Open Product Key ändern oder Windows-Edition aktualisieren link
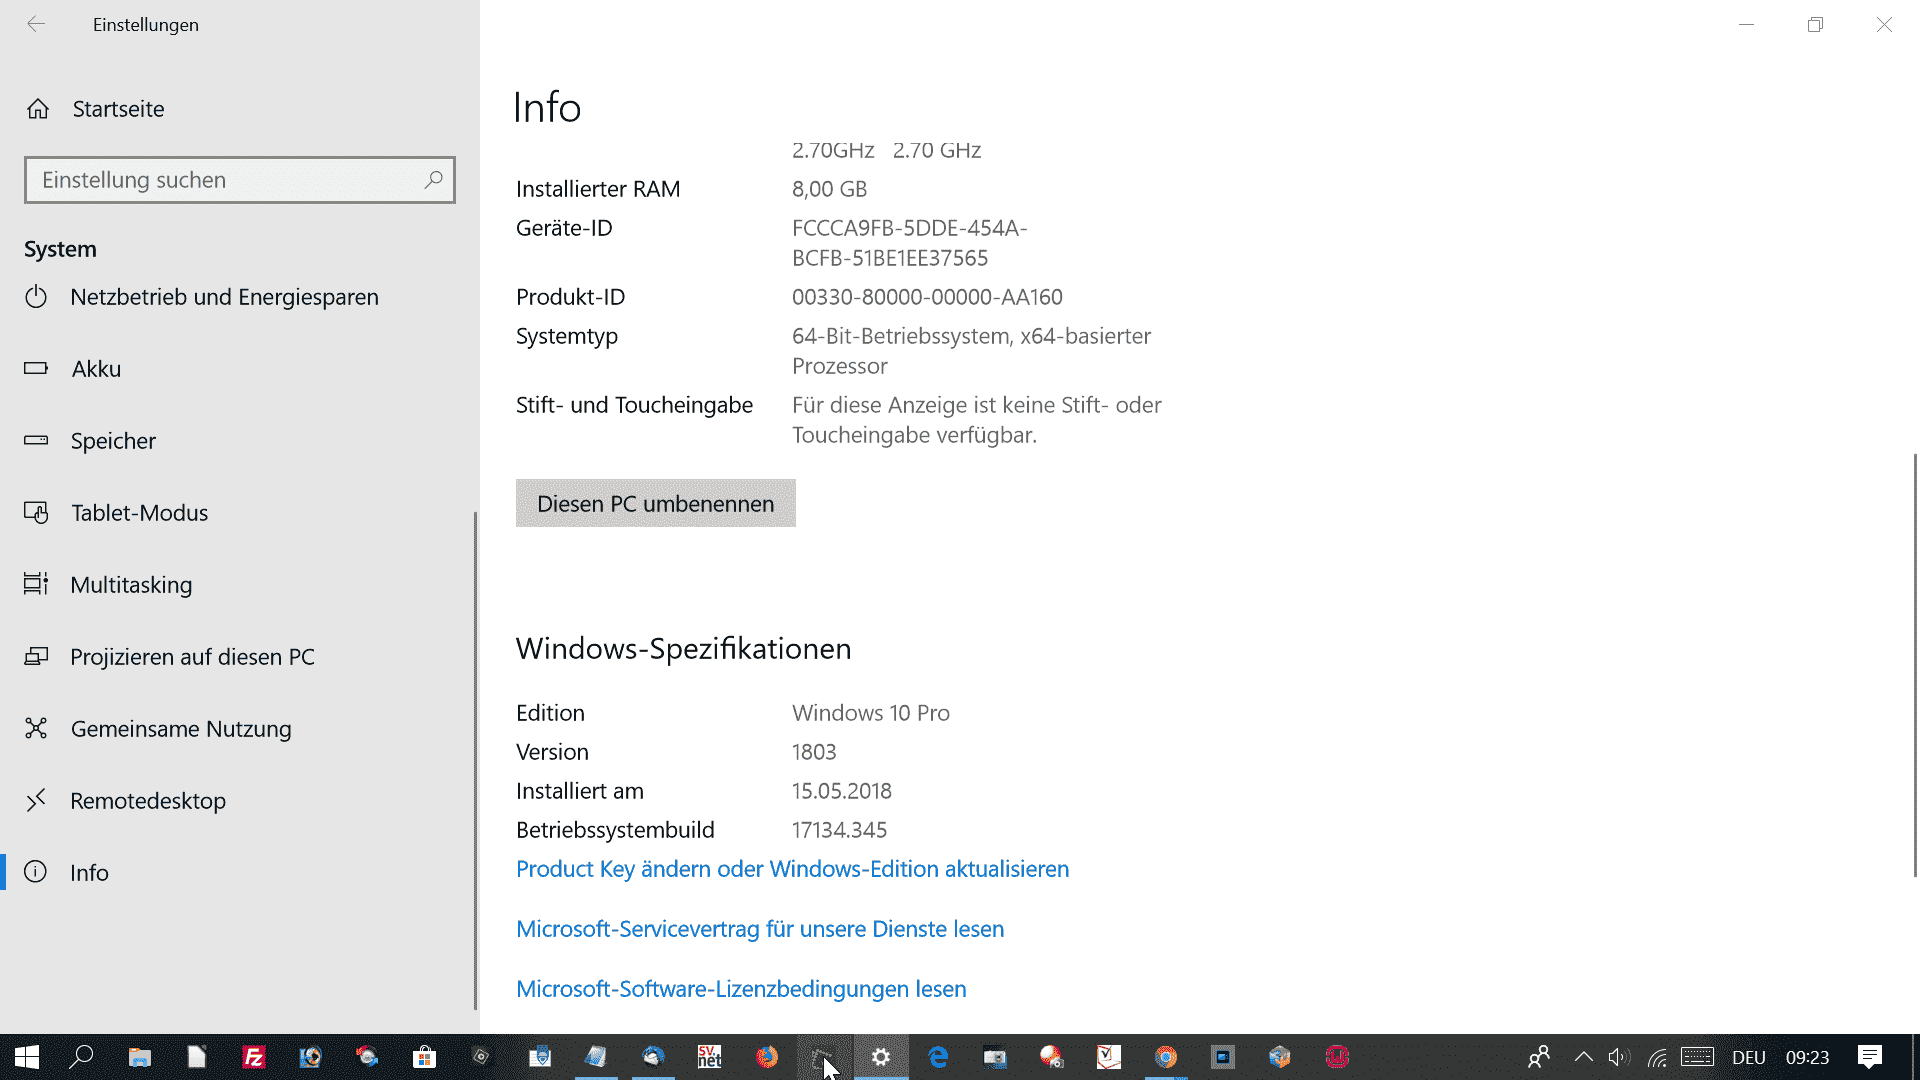The width and height of the screenshot is (1920, 1080). [x=792, y=869]
